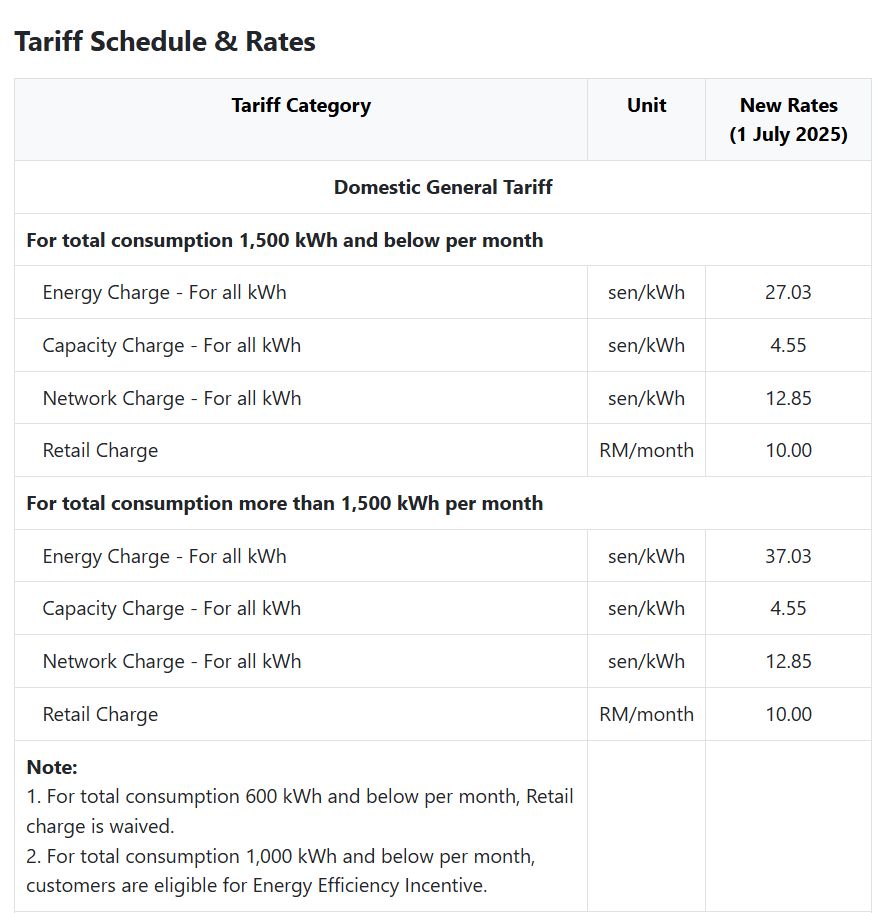Select the sen/kWh unit in the 37.03 row
This screenshot has width=885, height=913.
tap(646, 556)
